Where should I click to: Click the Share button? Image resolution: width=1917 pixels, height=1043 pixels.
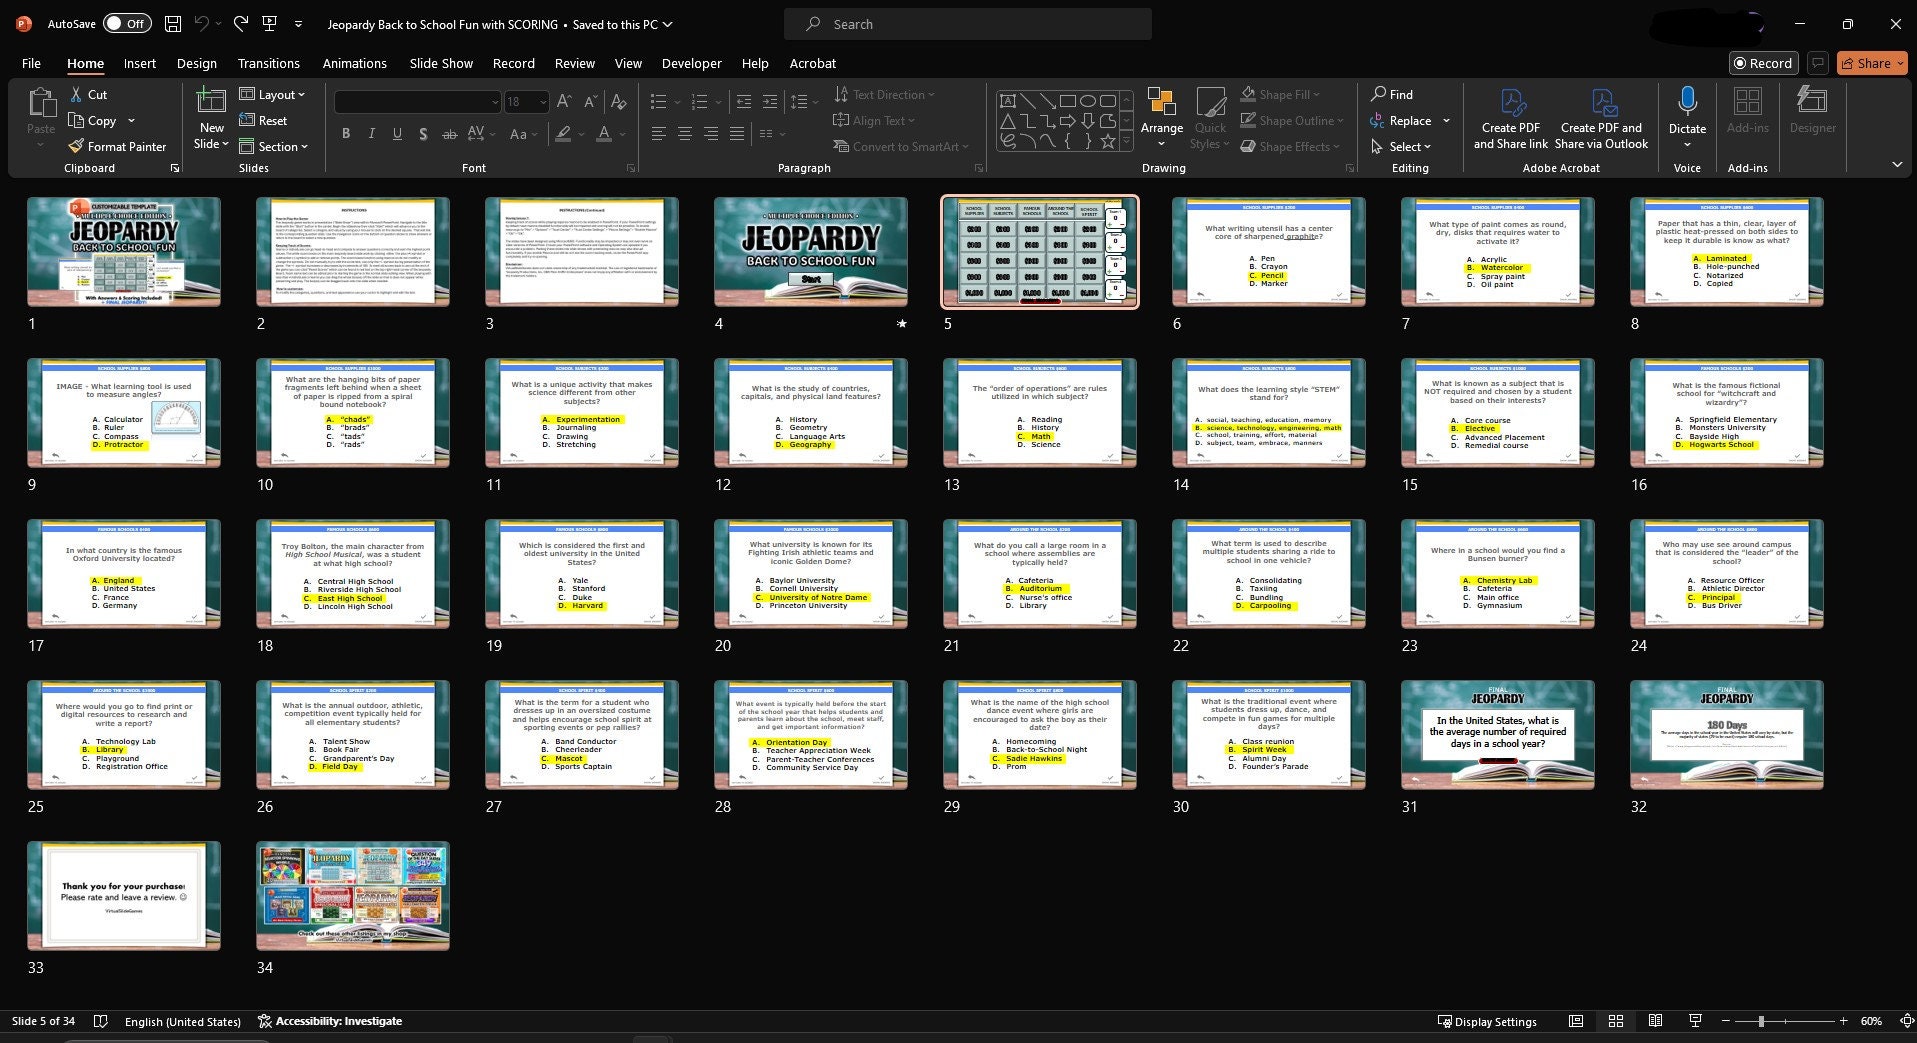pos(1868,62)
